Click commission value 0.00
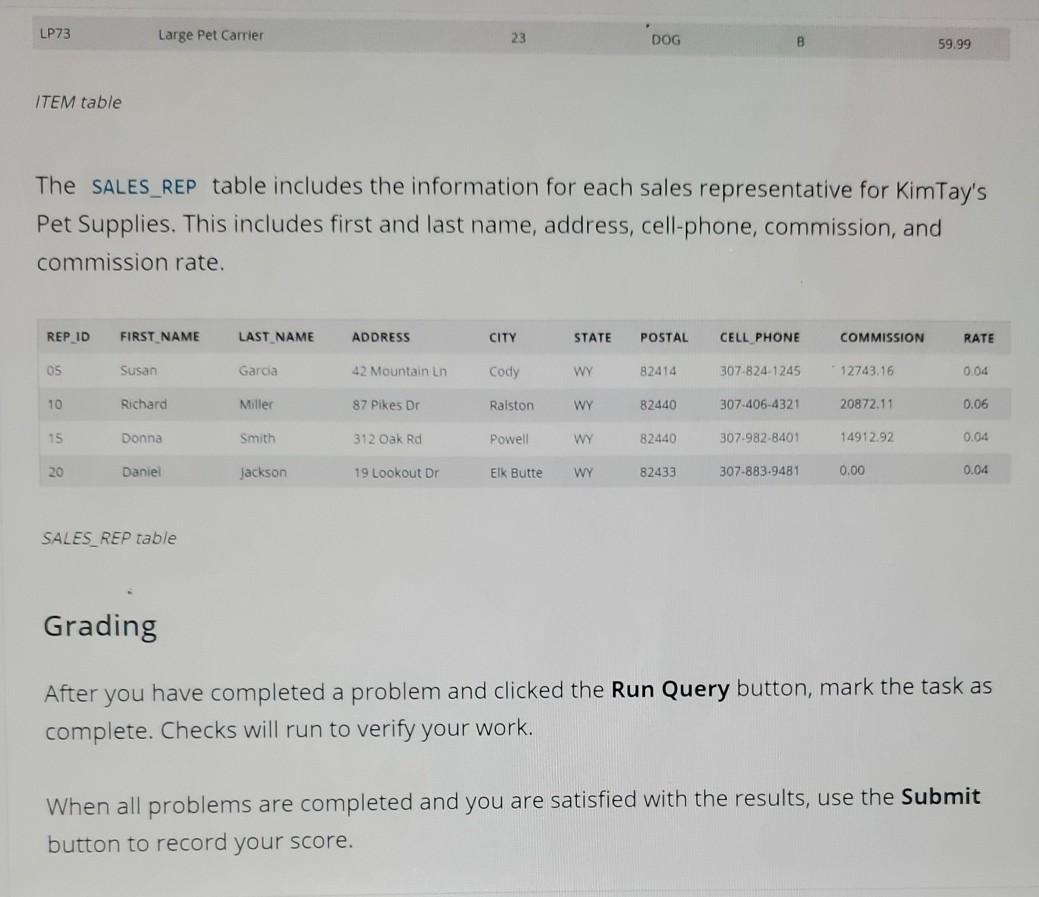The image size is (1039, 897). (852, 470)
